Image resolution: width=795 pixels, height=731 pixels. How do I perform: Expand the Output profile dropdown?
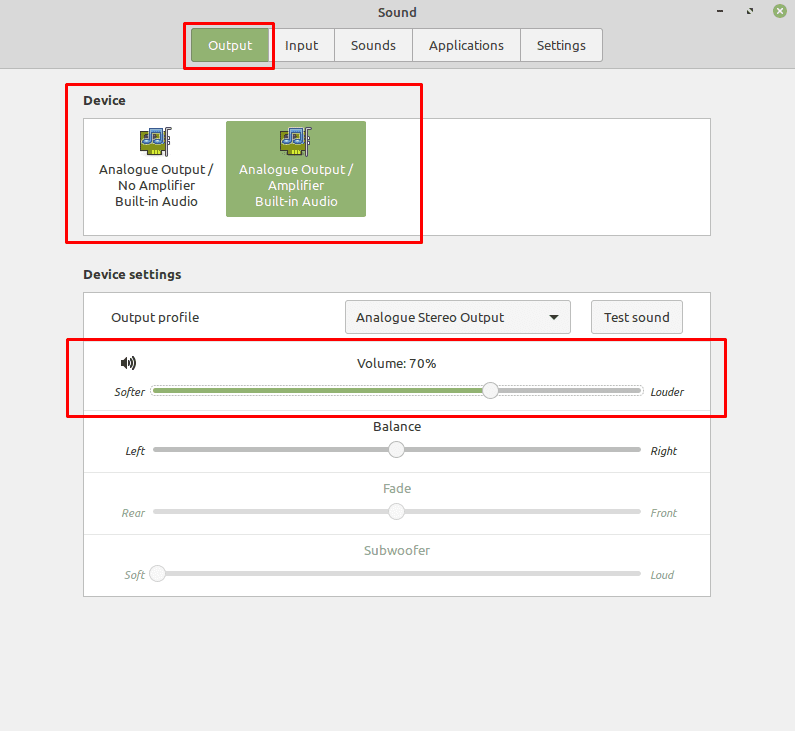pos(458,317)
